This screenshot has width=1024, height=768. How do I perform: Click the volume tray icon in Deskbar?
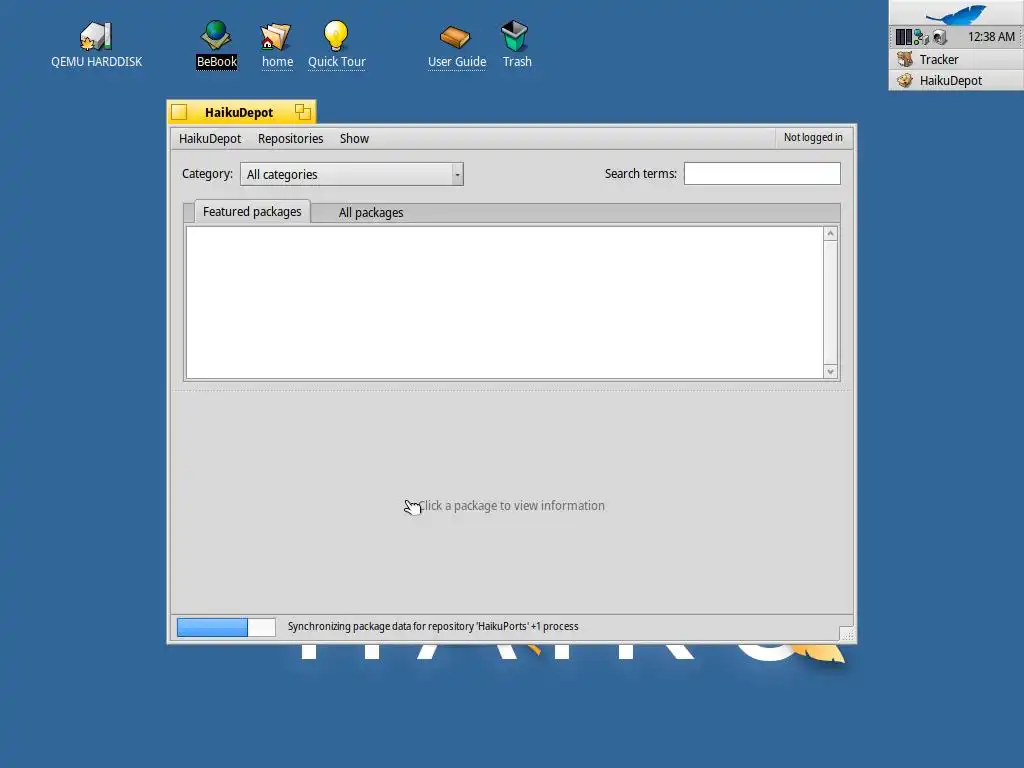(940, 37)
